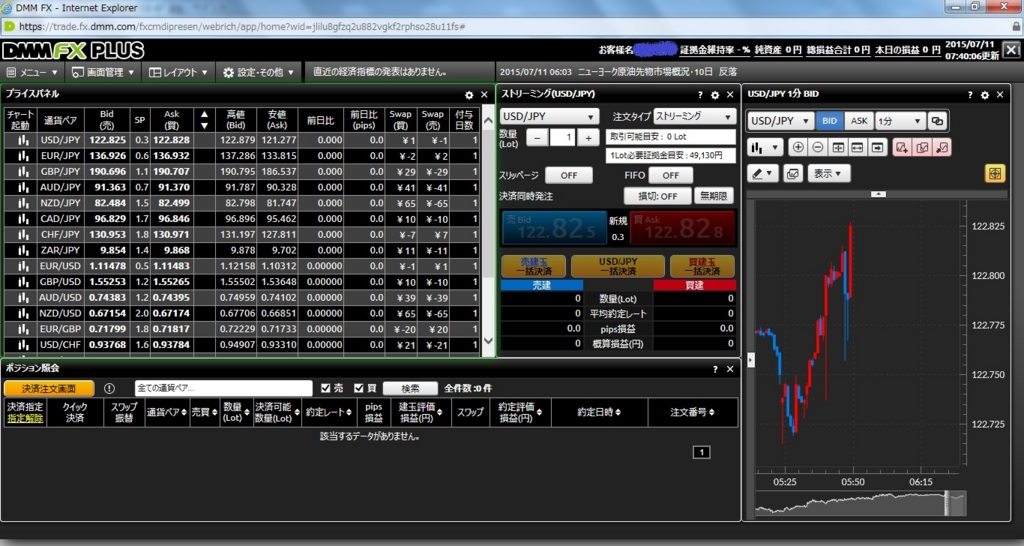Open chart panel help question mark
1024x546 pixels.
click(970, 95)
